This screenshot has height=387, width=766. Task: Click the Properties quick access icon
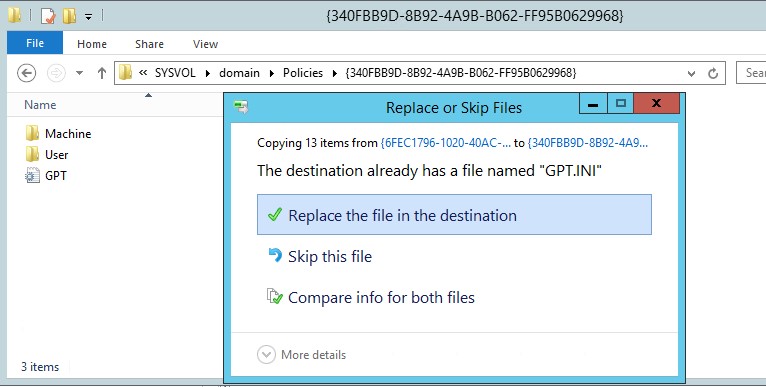[x=48, y=16]
